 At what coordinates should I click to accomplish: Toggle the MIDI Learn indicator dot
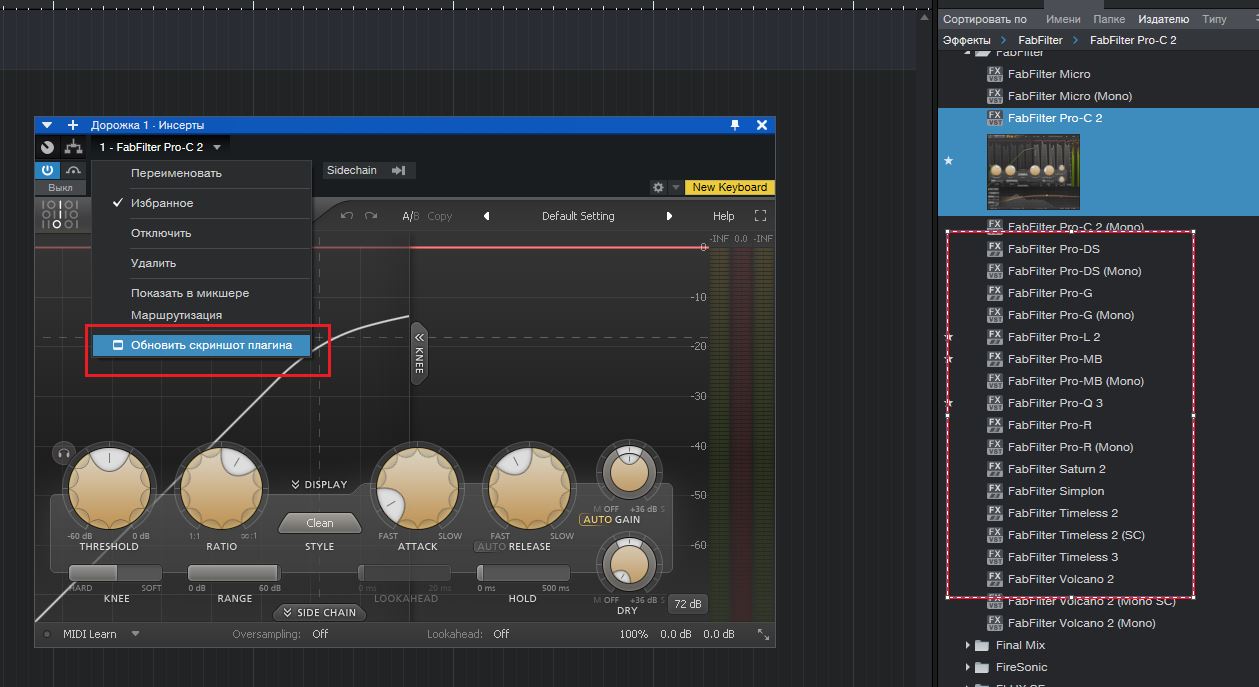tap(46, 634)
